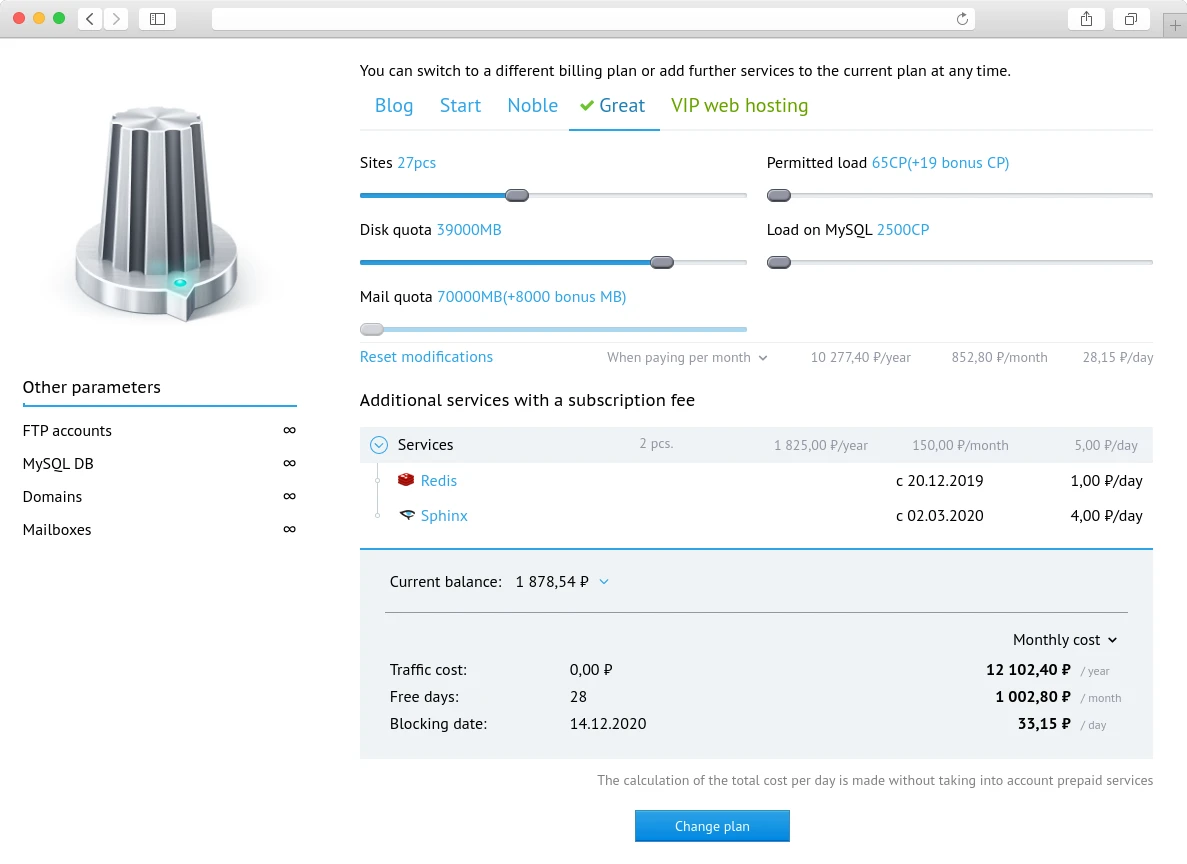Switch to the Blog plan tab

click(x=394, y=106)
